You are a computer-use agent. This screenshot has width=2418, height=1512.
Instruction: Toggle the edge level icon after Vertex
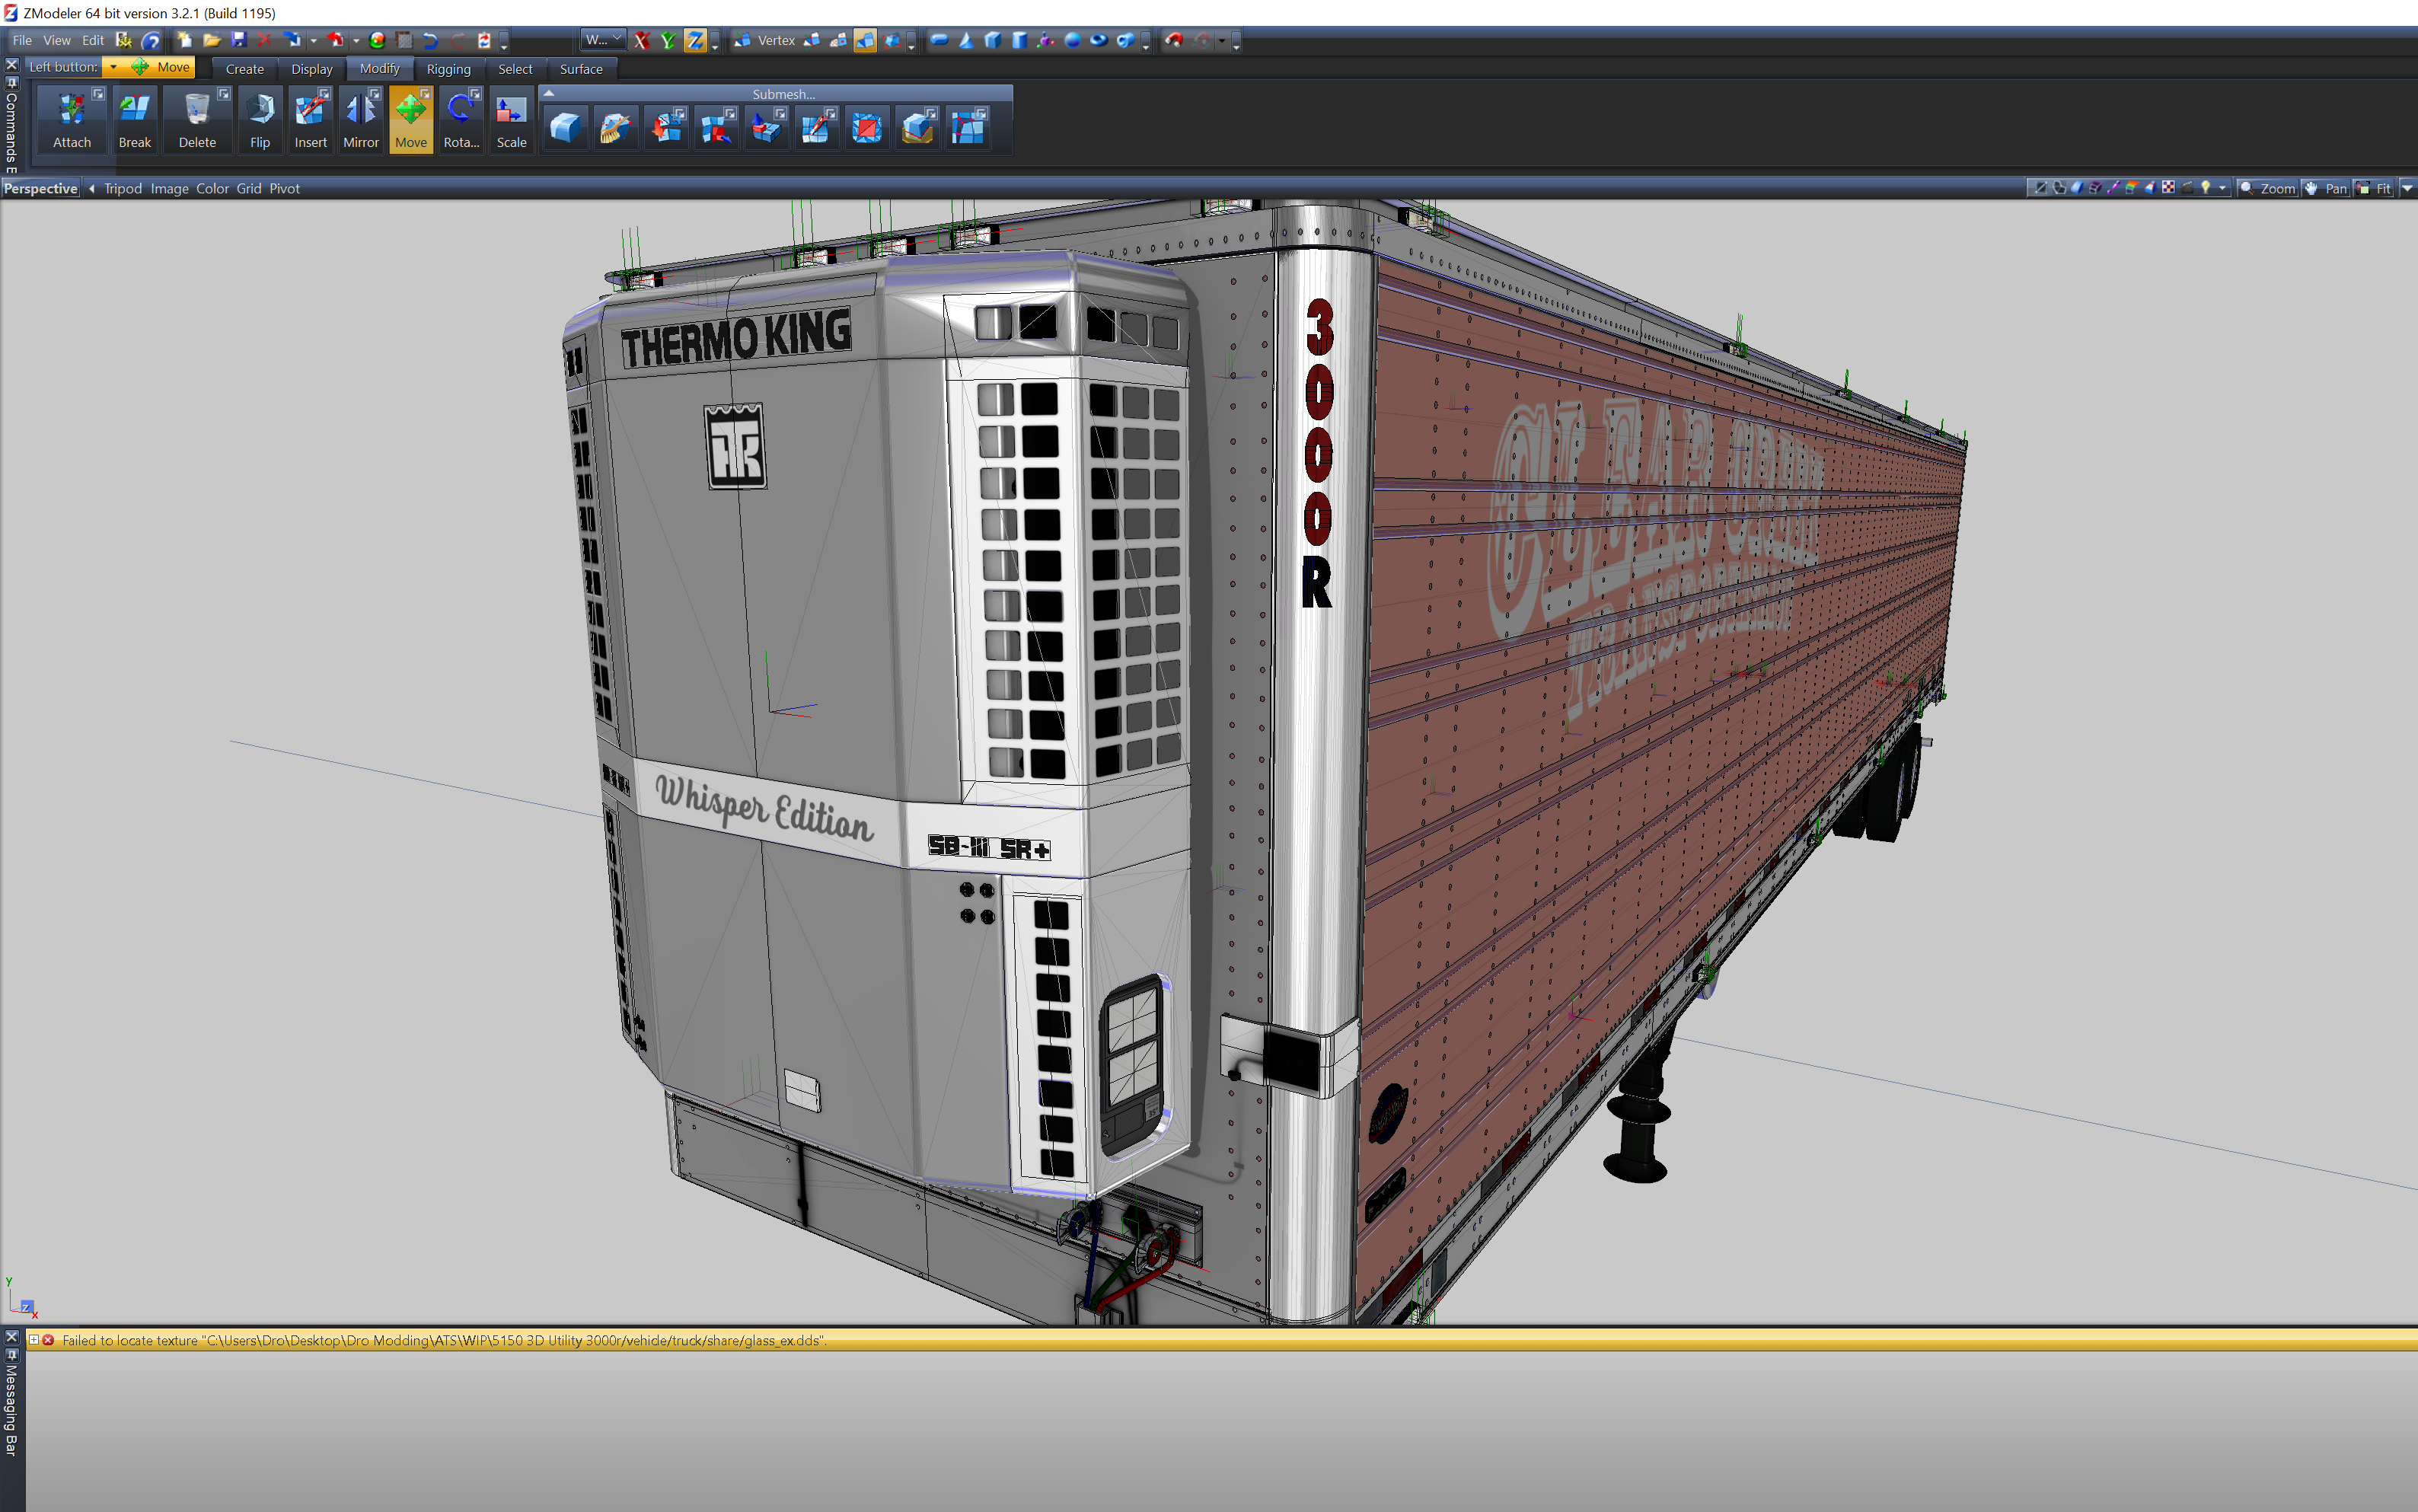[x=812, y=40]
